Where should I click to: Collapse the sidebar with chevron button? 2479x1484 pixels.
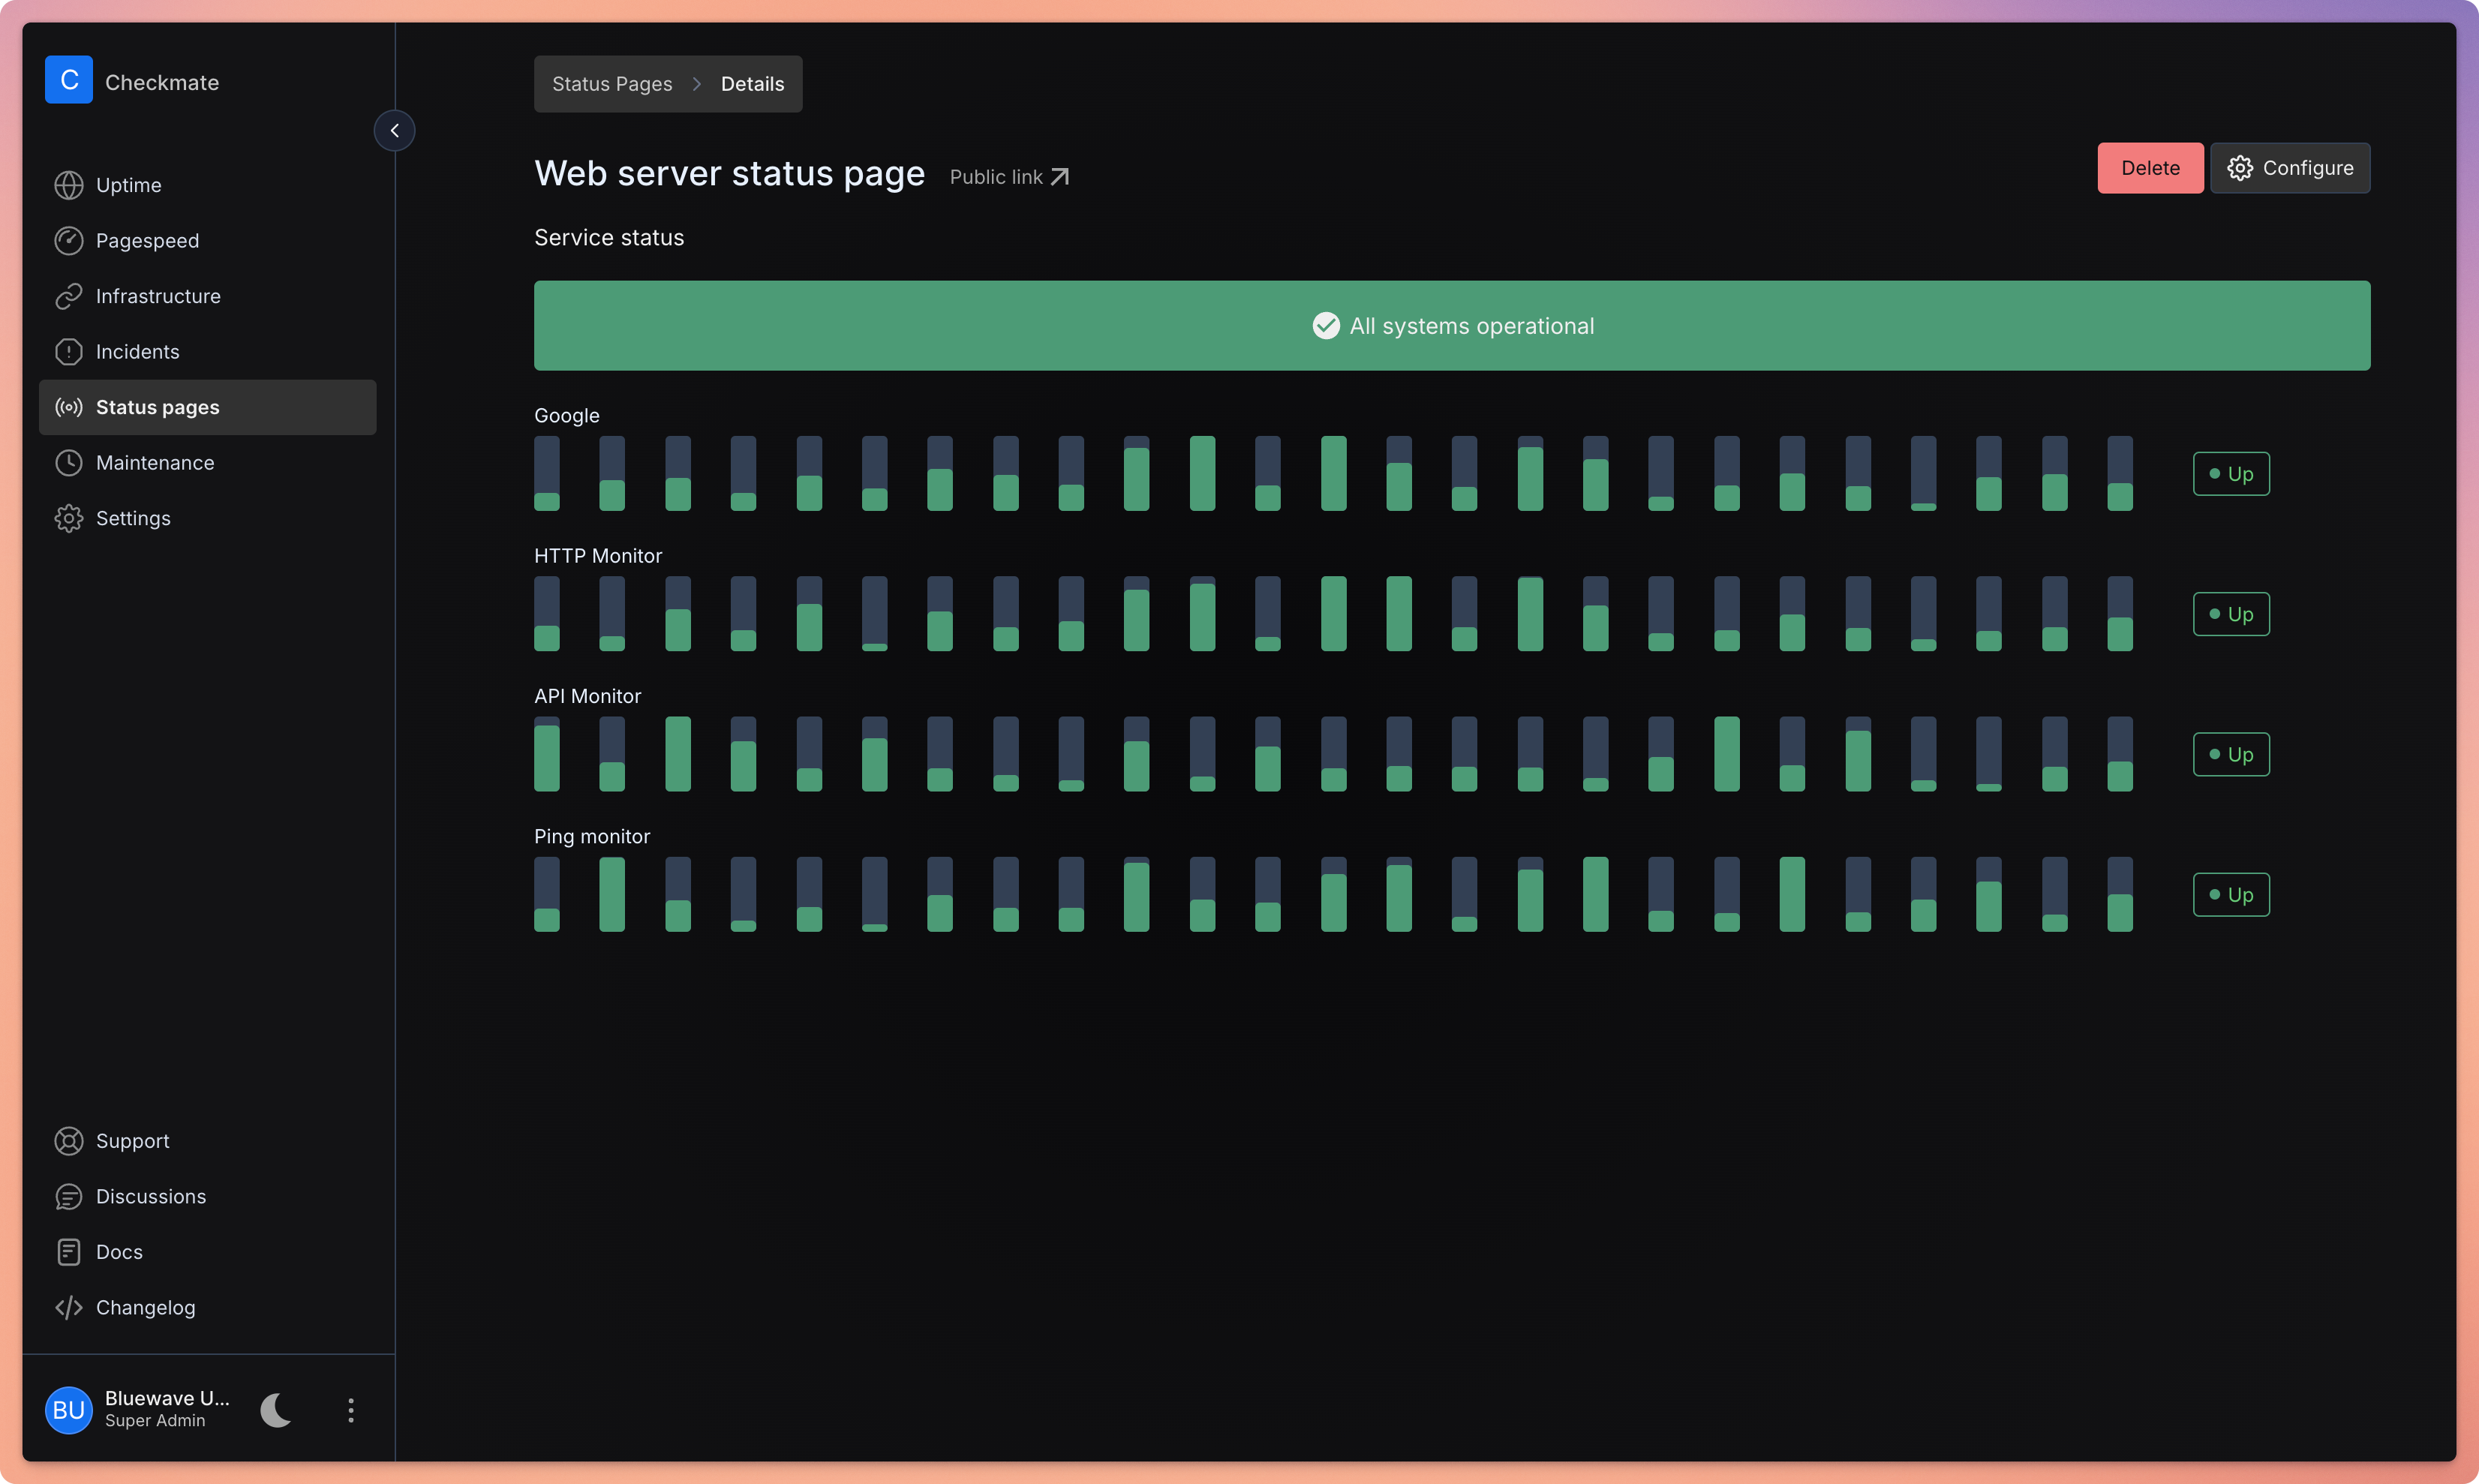pos(394,131)
